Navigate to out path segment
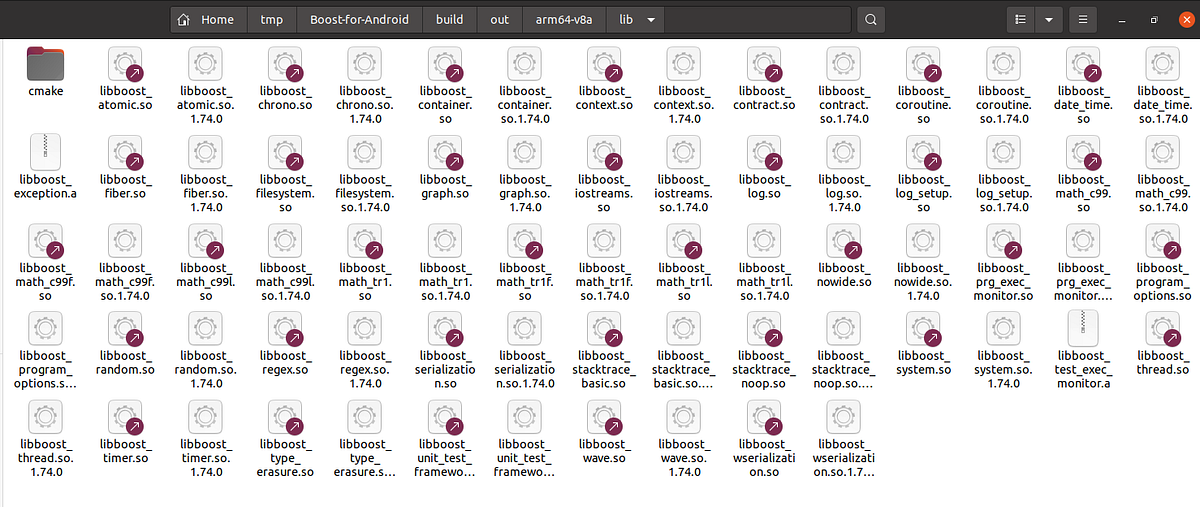This screenshot has height=507, width=1200. 499,19
